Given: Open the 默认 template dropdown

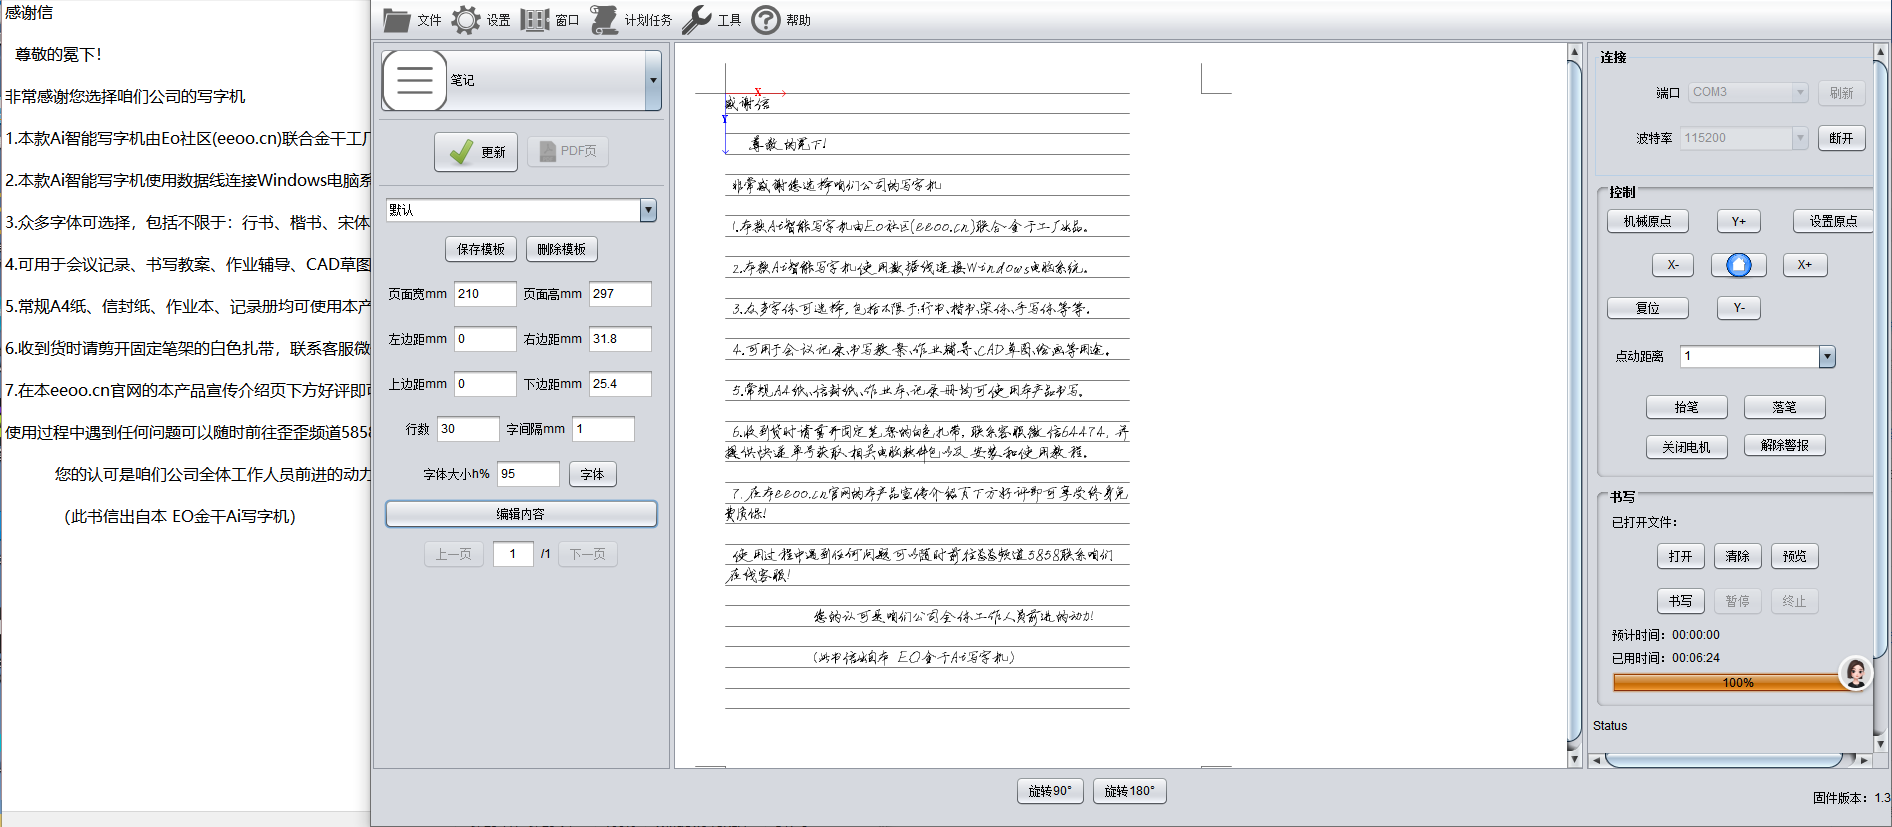Looking at the screenshot, I should click(x=648, y=210).
